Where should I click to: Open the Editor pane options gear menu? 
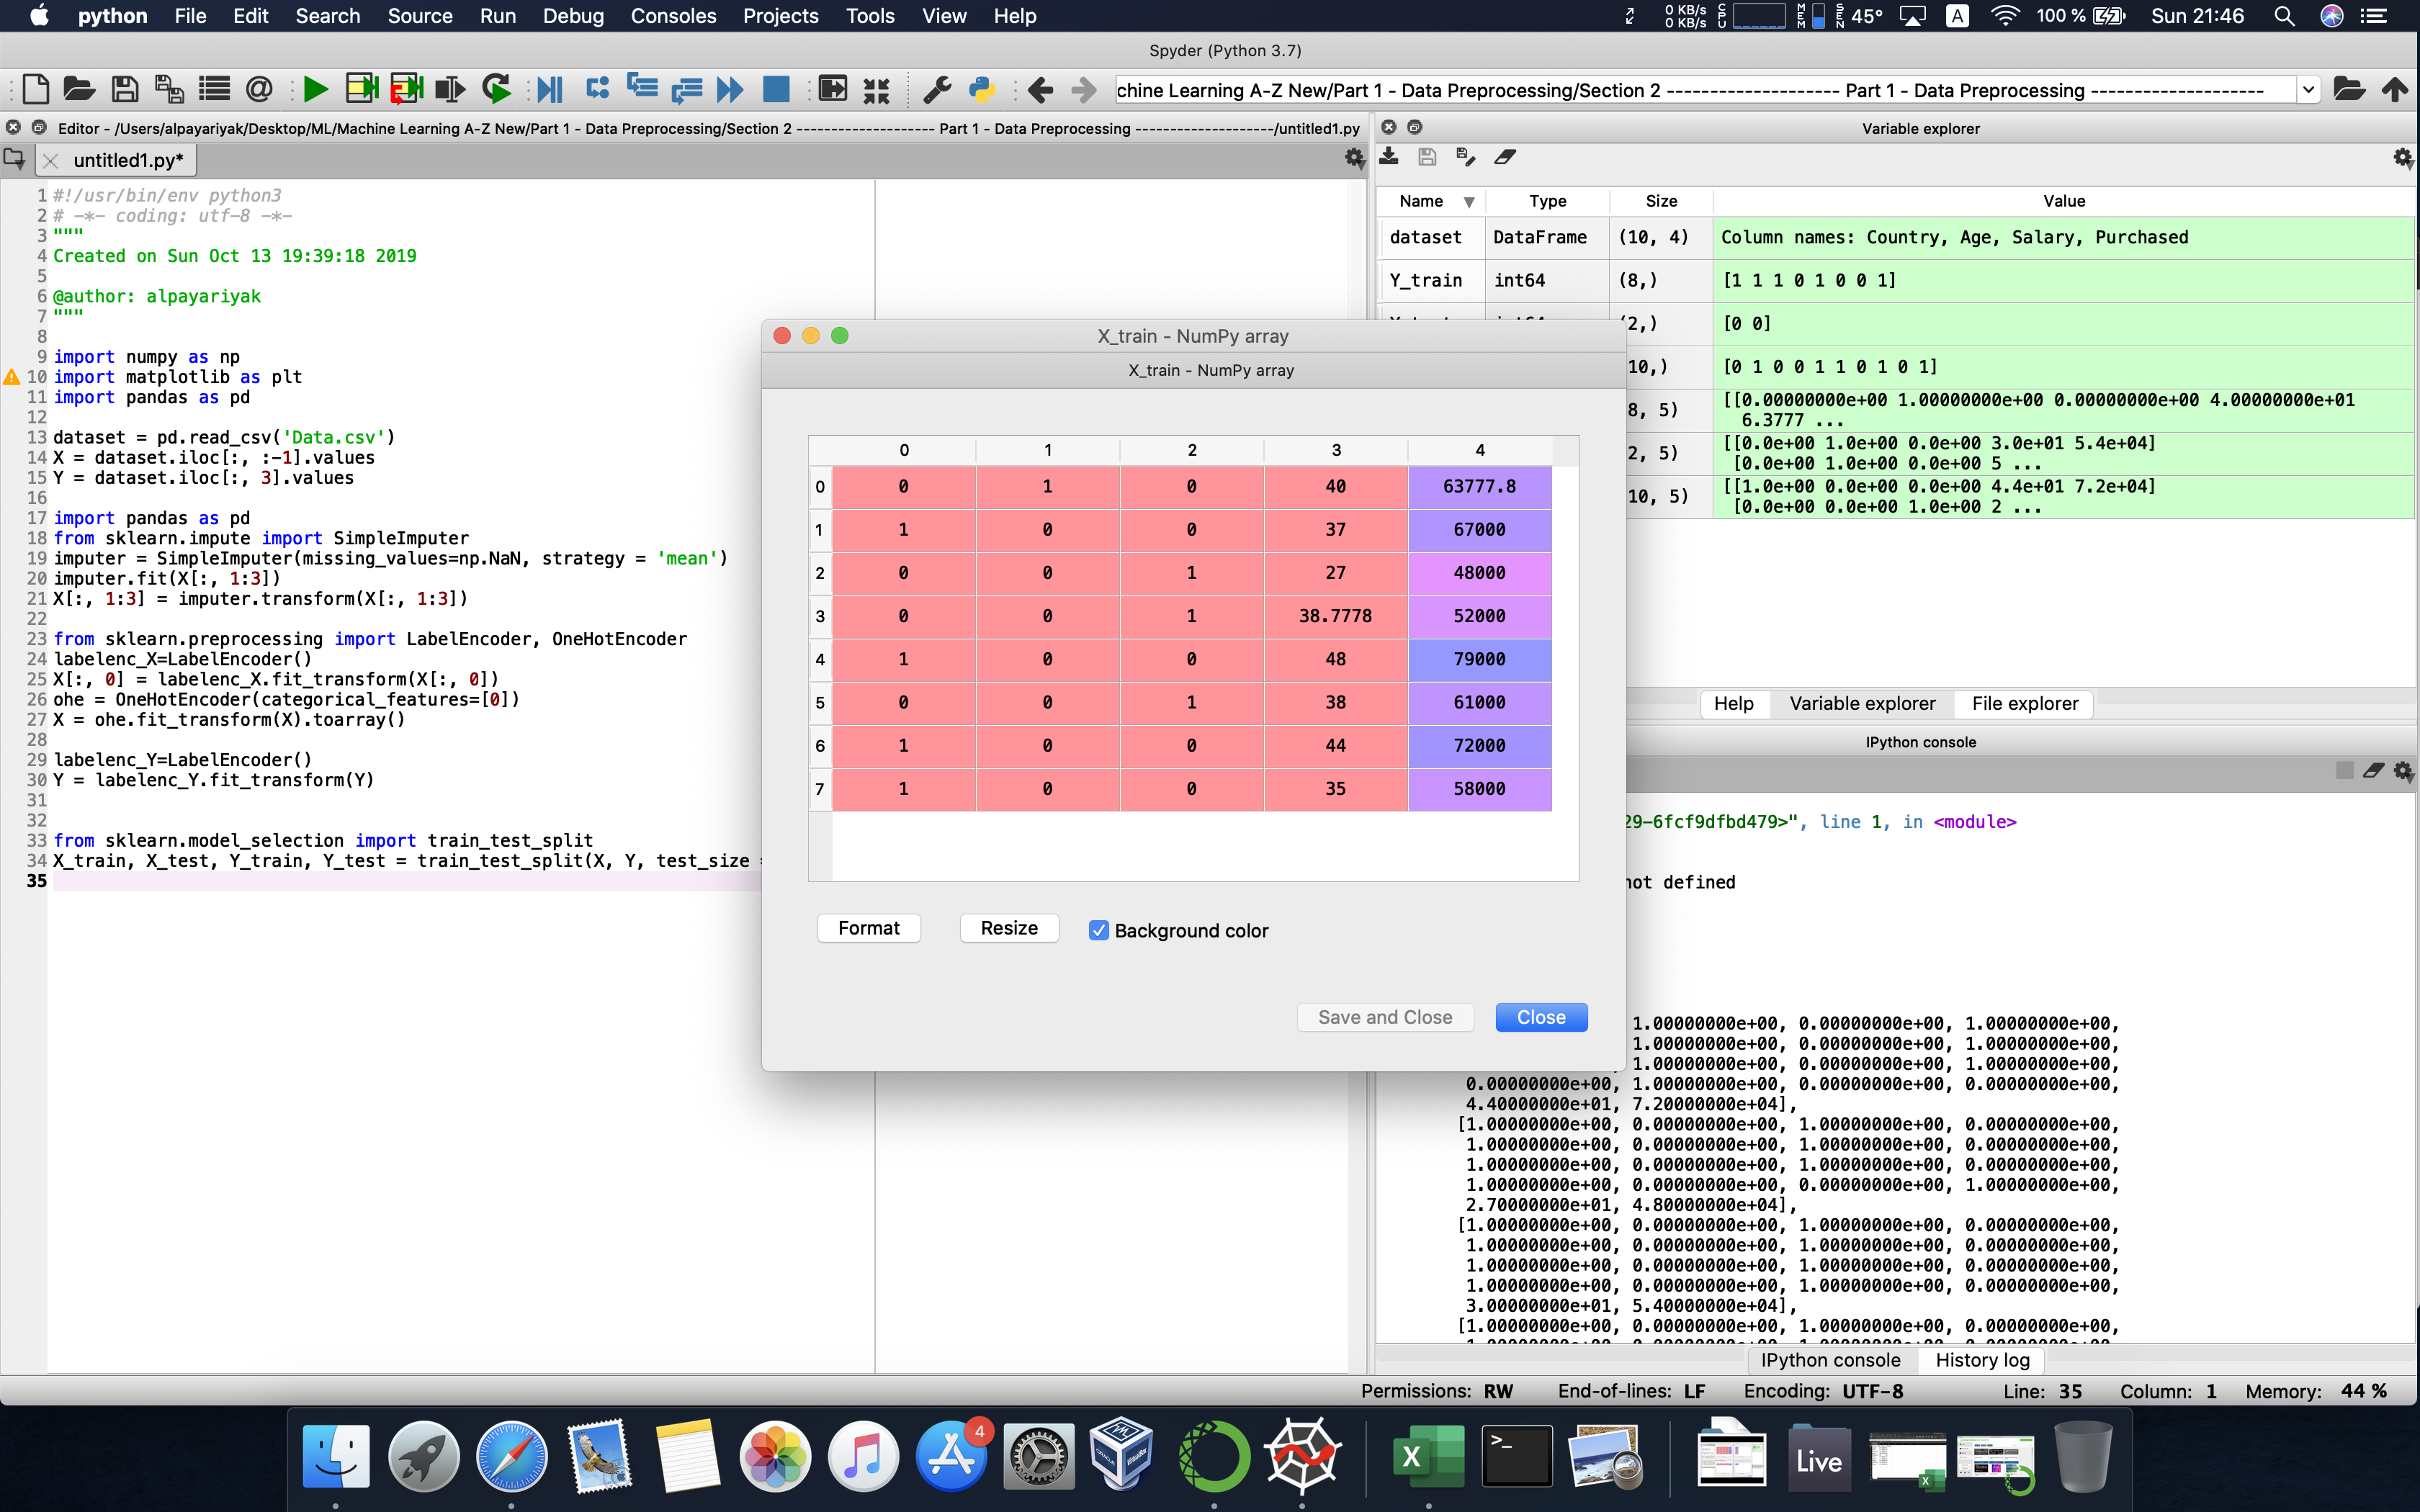1354,158
